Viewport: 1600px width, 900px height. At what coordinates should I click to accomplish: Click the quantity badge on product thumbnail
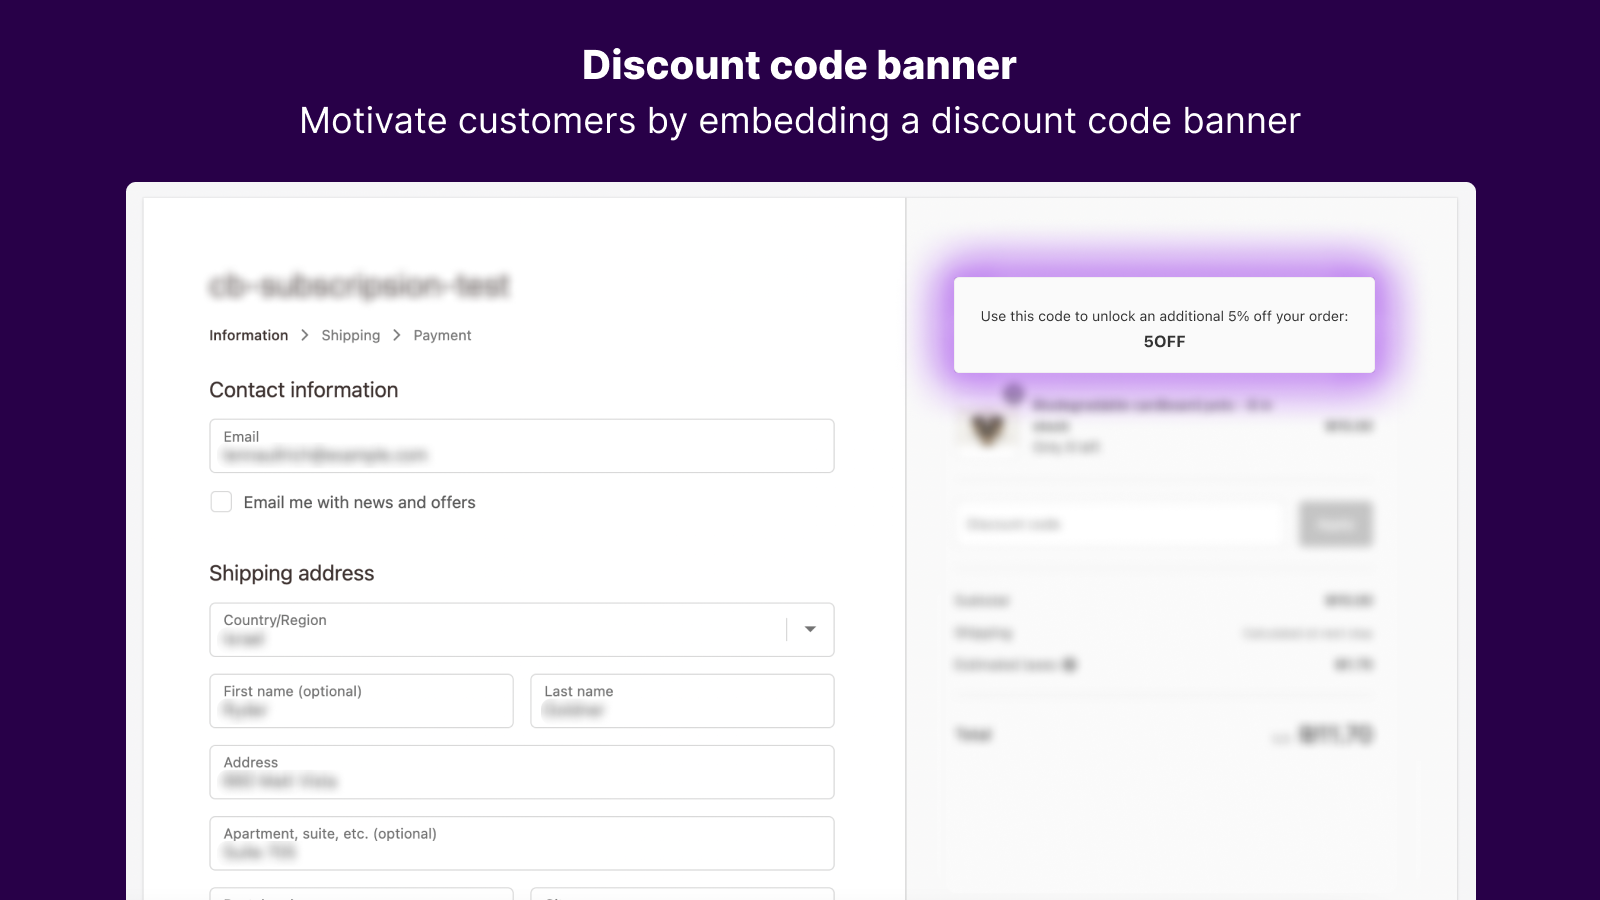pyautogui.click(x=1014, y=393)
